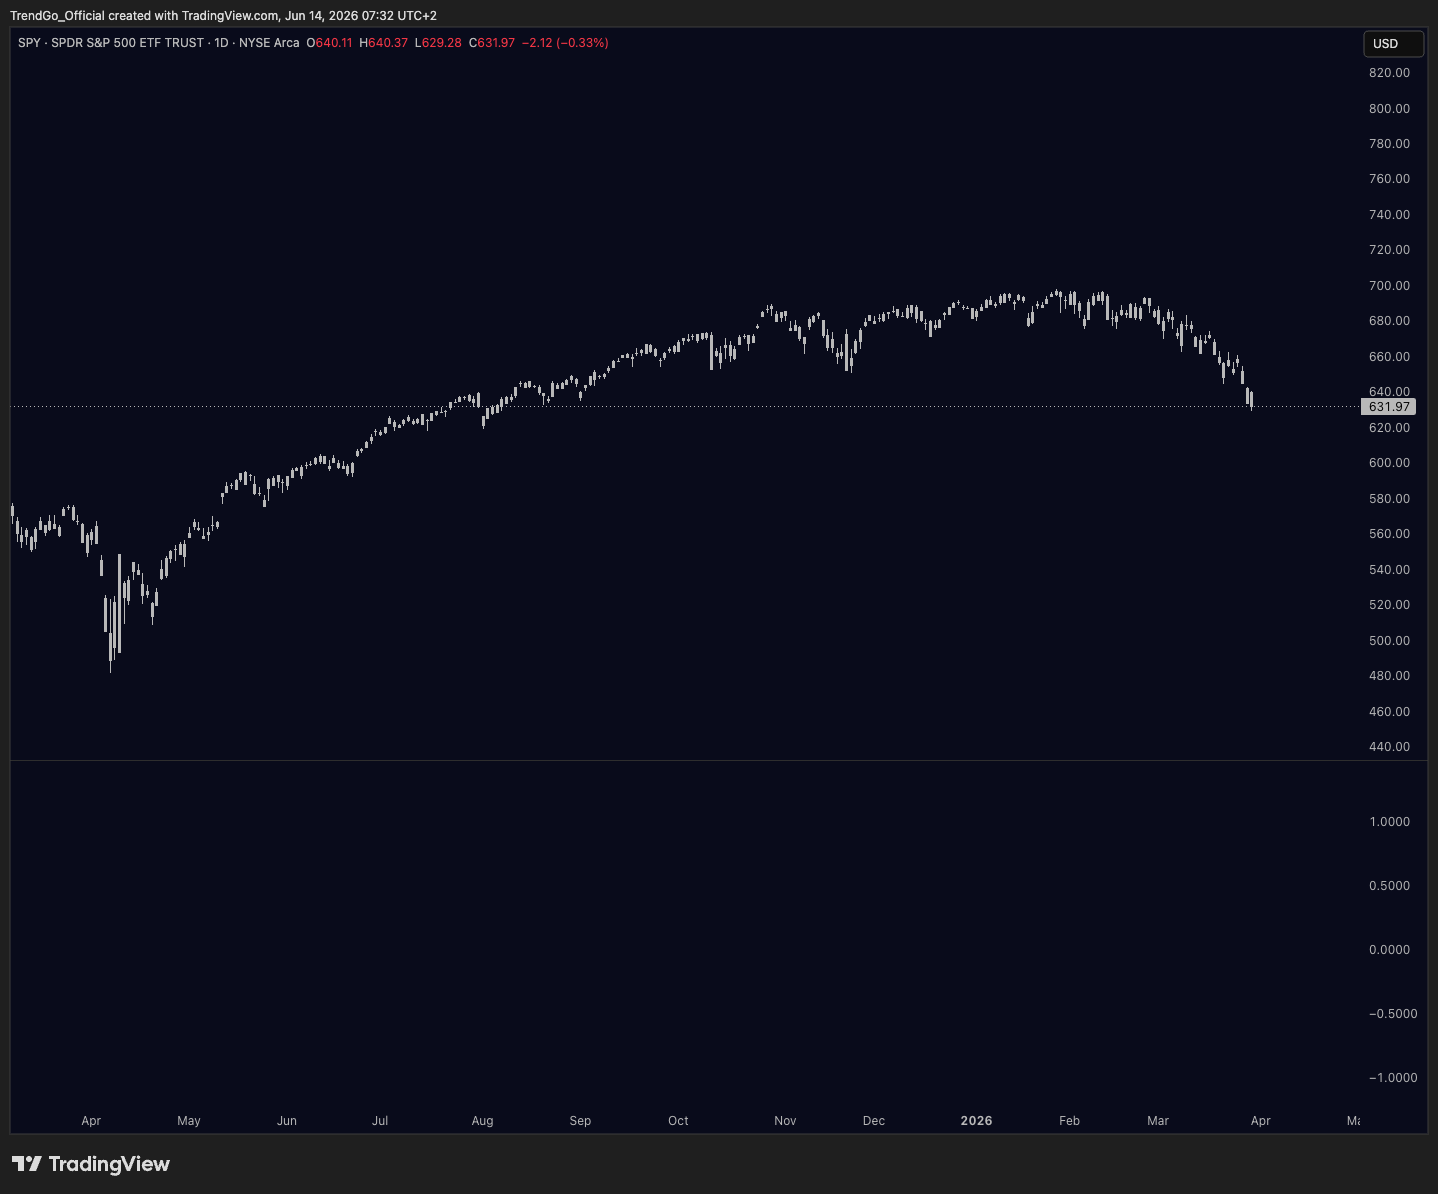
Task: Click the TrendGo_Official attribution text
Action: point(223,16)
